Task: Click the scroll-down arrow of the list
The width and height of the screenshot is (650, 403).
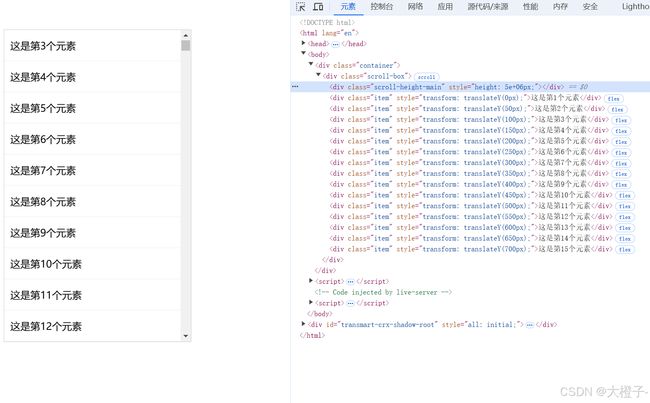Action: (185, 336)
